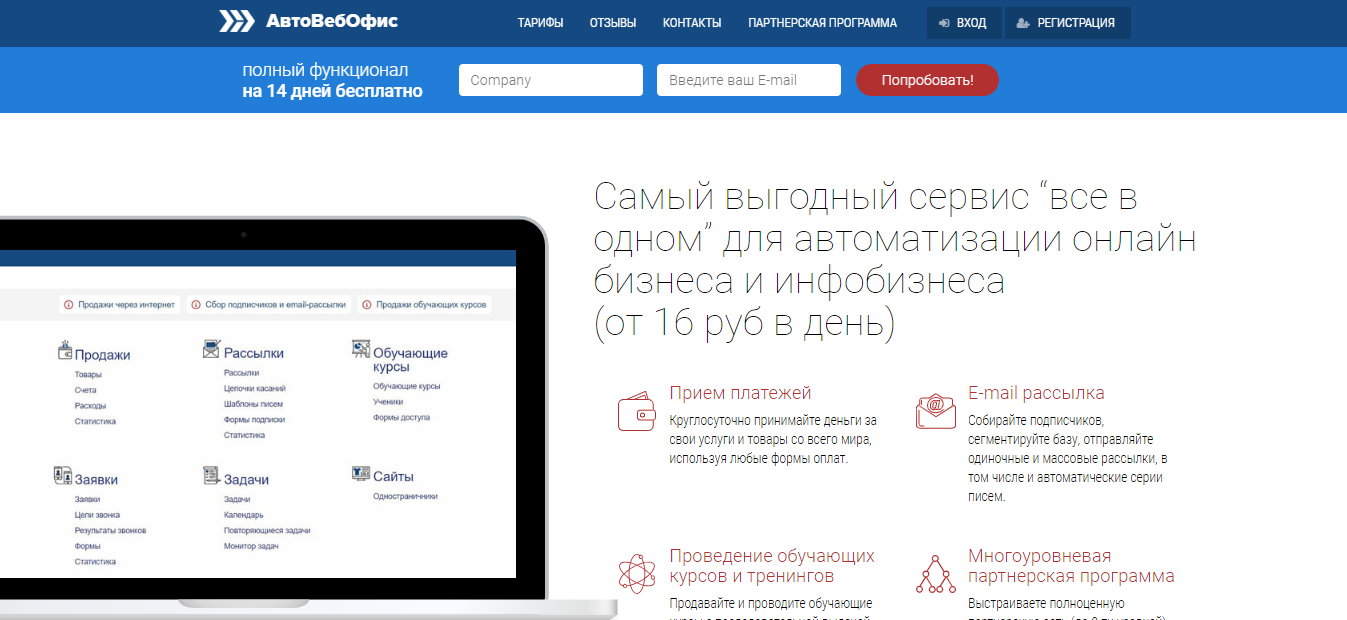This screenshot has width=1347, height=620.
Task: Click the АвтоВебОфис logo arrows icon
Action: pyautogui.click(x=237, y=21)
